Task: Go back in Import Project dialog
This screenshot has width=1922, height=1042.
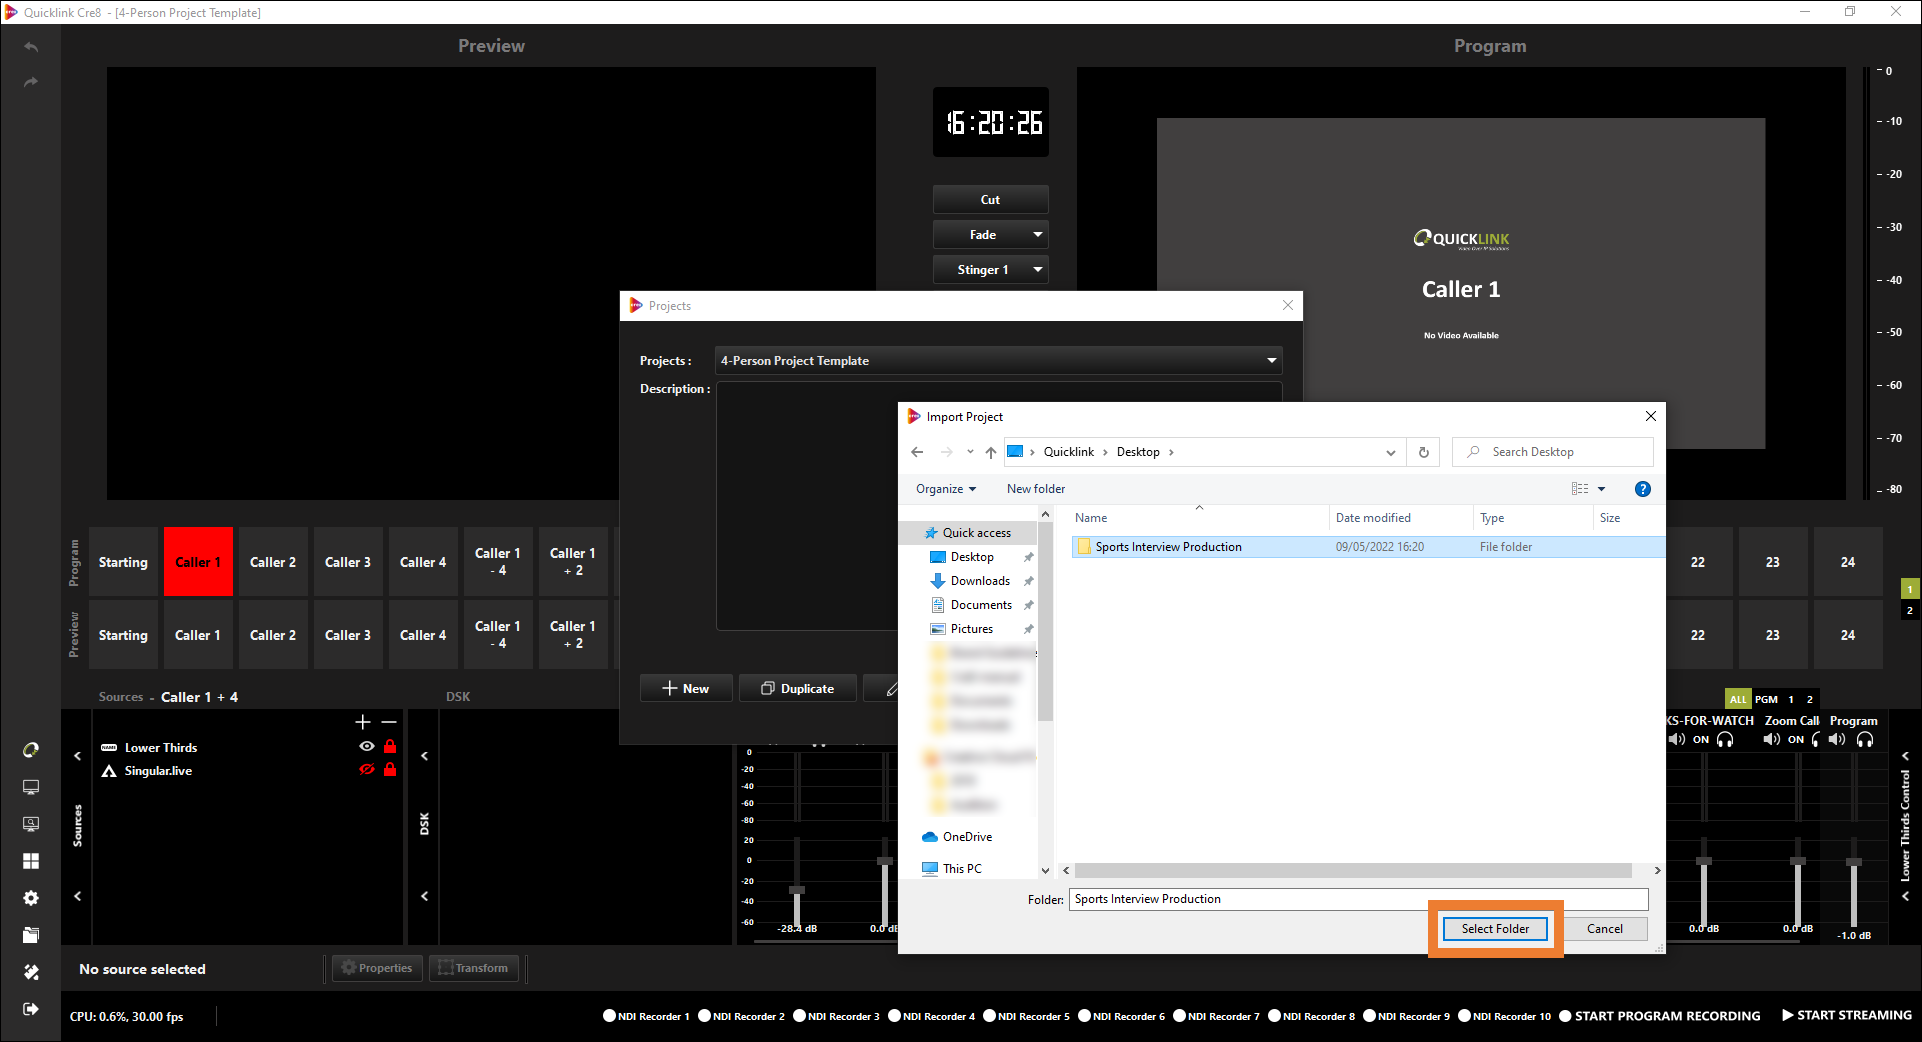Action: pos(917,452)
